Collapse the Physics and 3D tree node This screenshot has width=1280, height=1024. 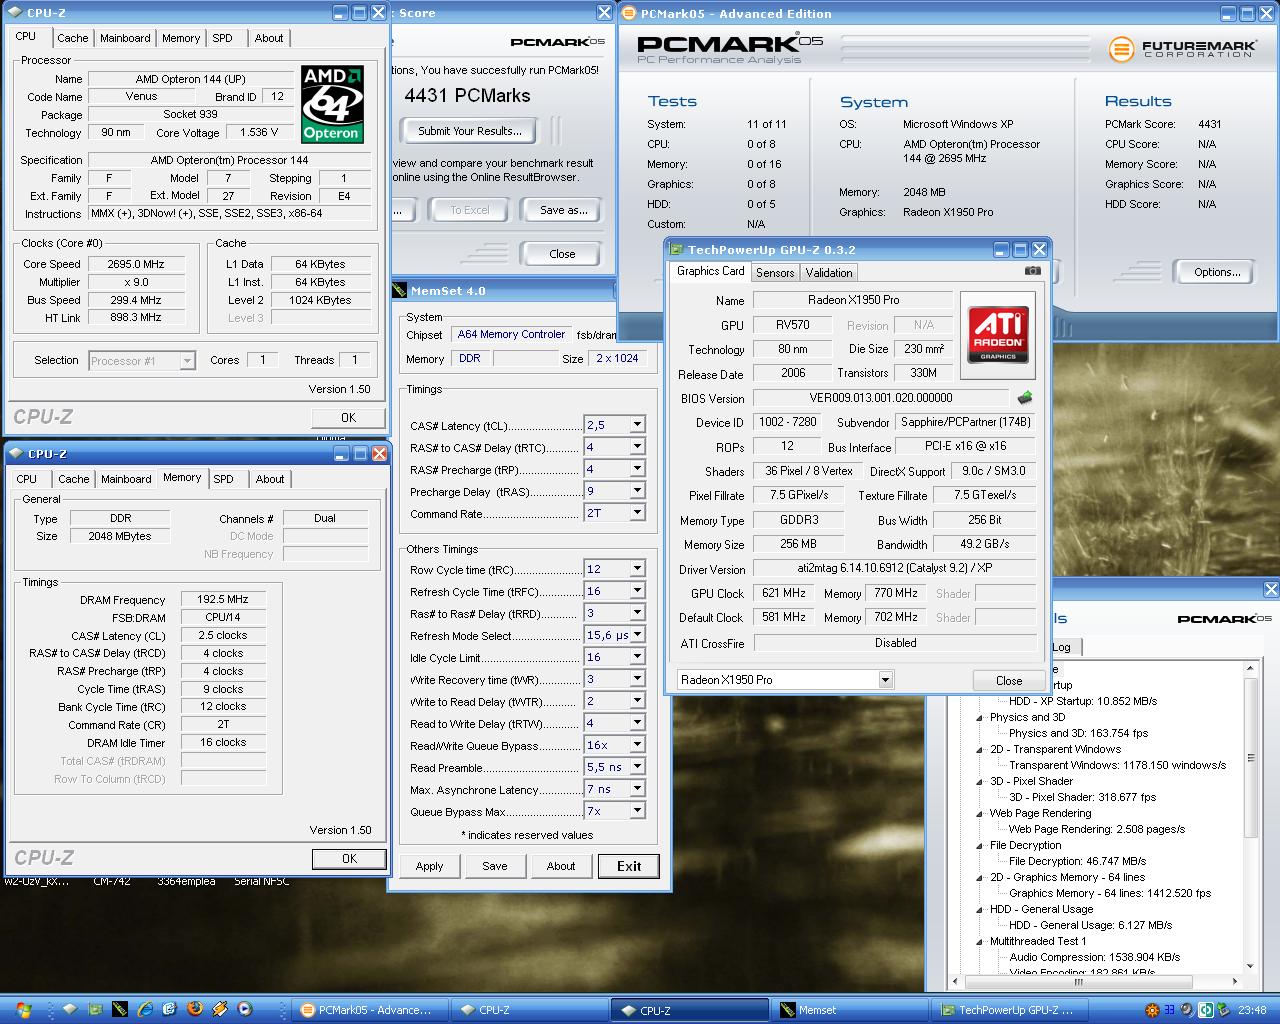(x=979, y=717)
